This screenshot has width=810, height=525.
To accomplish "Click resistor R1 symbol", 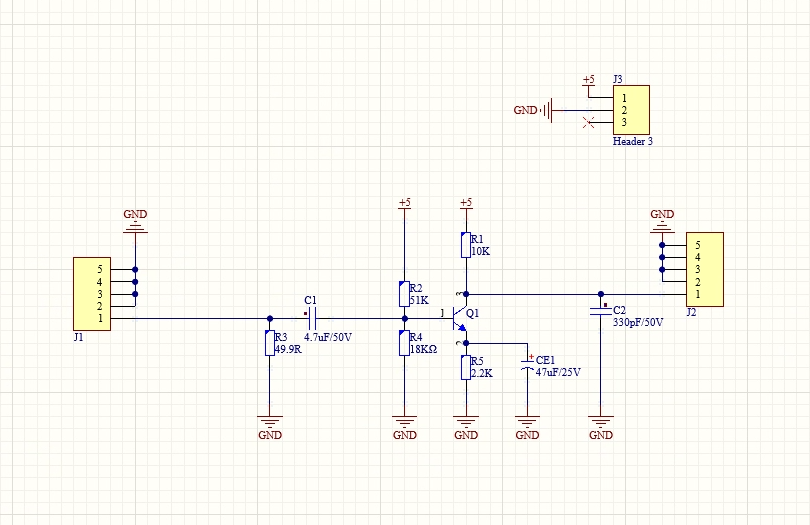I will pos(466,245).
